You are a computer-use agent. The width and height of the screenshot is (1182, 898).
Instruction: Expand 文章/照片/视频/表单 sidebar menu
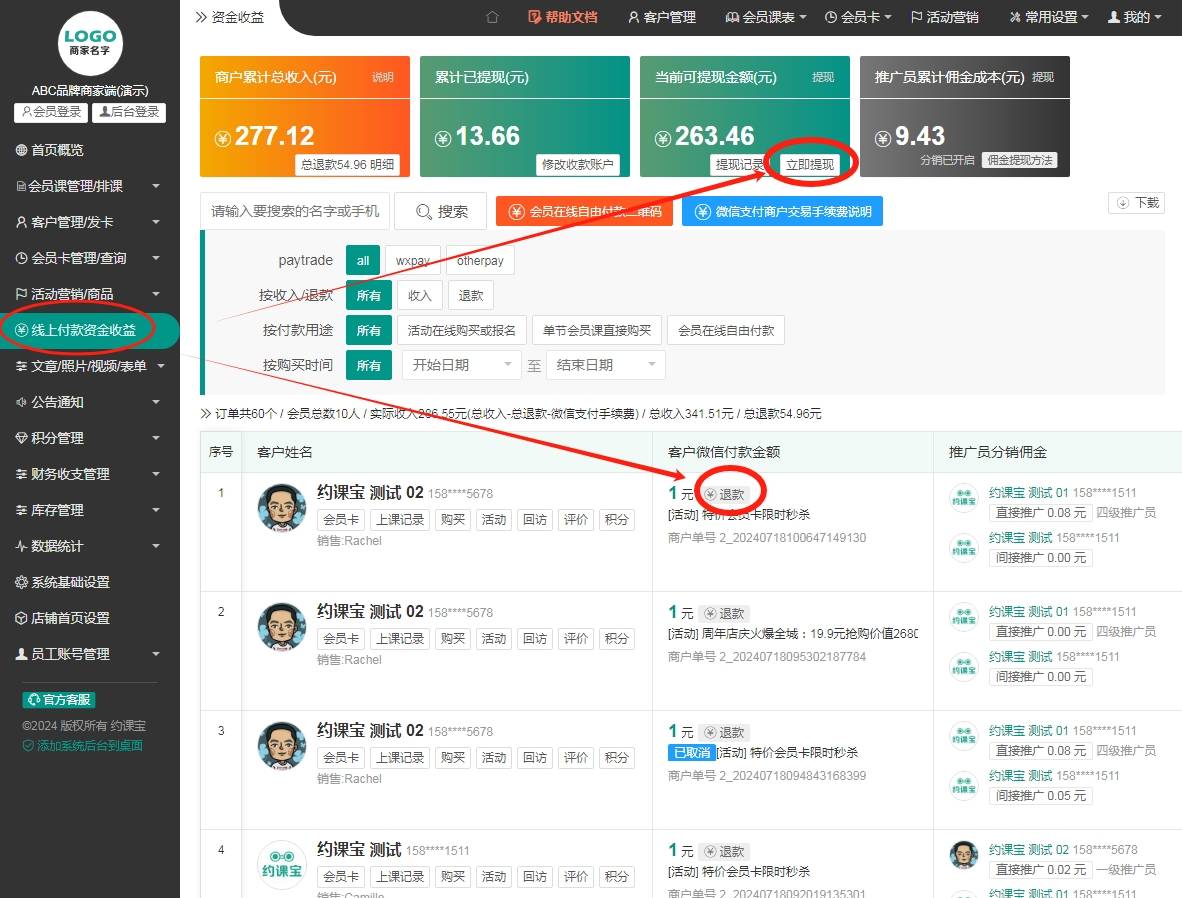coord(90,366)
